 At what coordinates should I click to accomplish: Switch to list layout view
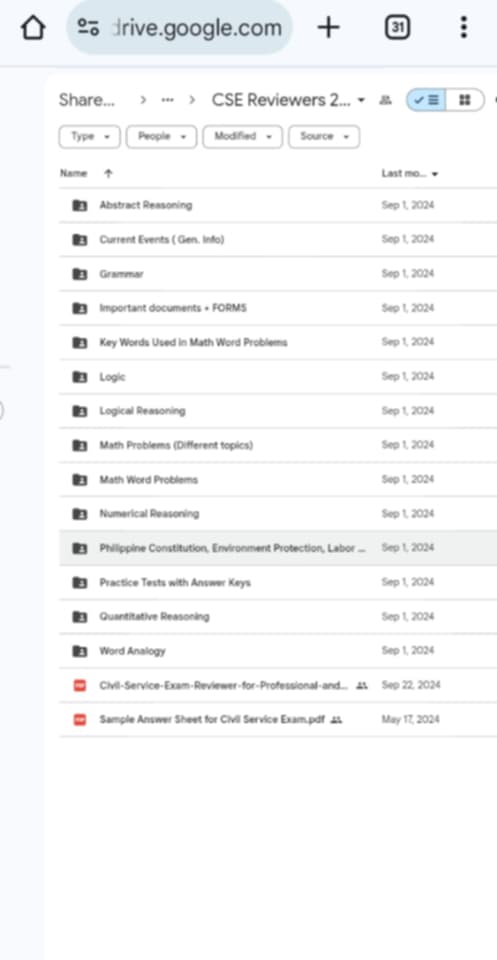(x=426, y=100)
